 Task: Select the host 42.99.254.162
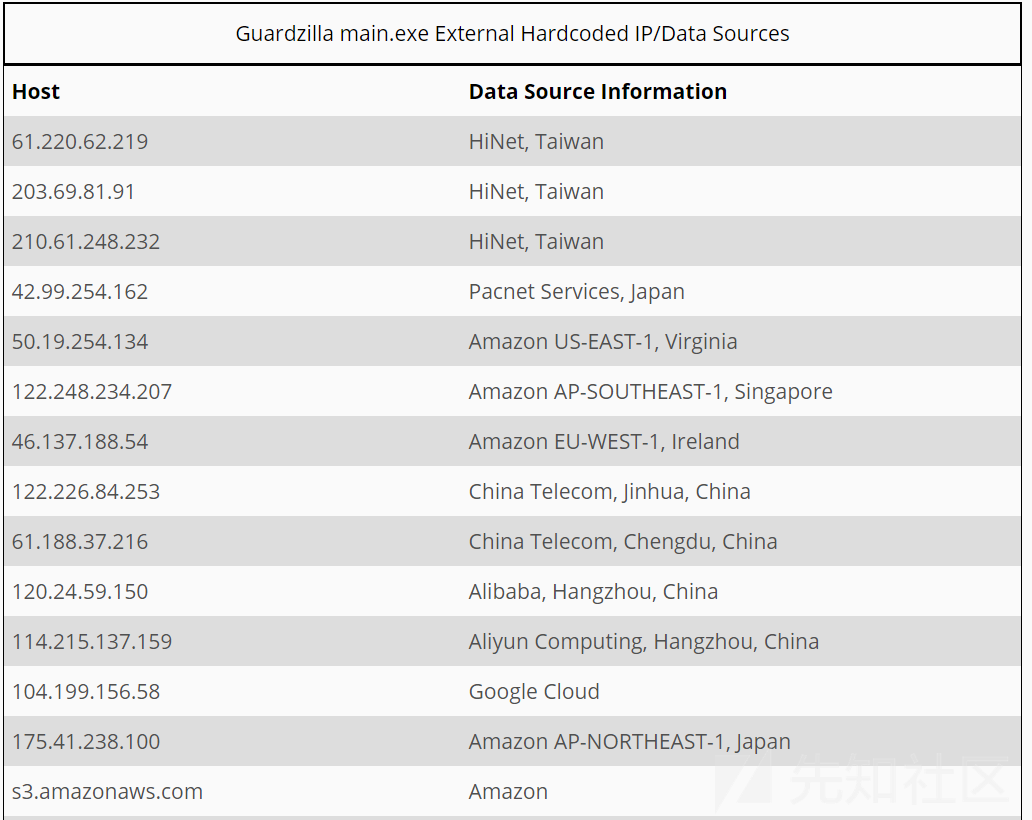point(80,292)
